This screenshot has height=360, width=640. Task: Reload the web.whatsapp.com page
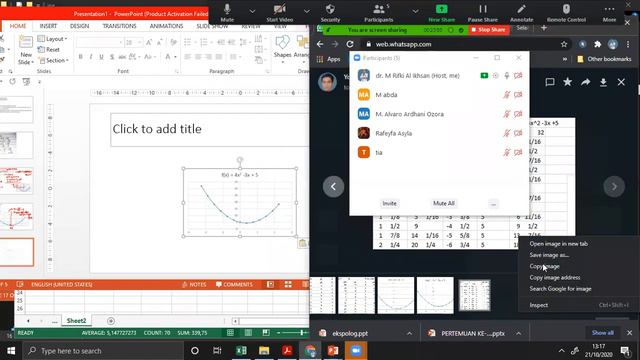(x=350, y=44)
